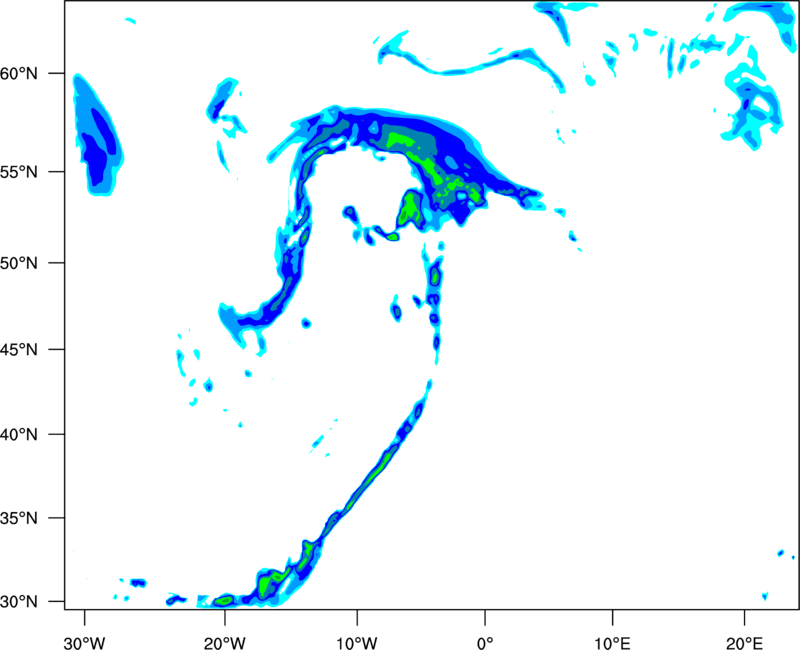Image resolution: width=800 pixels, height=650 pixels.
Task: Click the 40°N latitude label
Action: (x=19, y=435)
